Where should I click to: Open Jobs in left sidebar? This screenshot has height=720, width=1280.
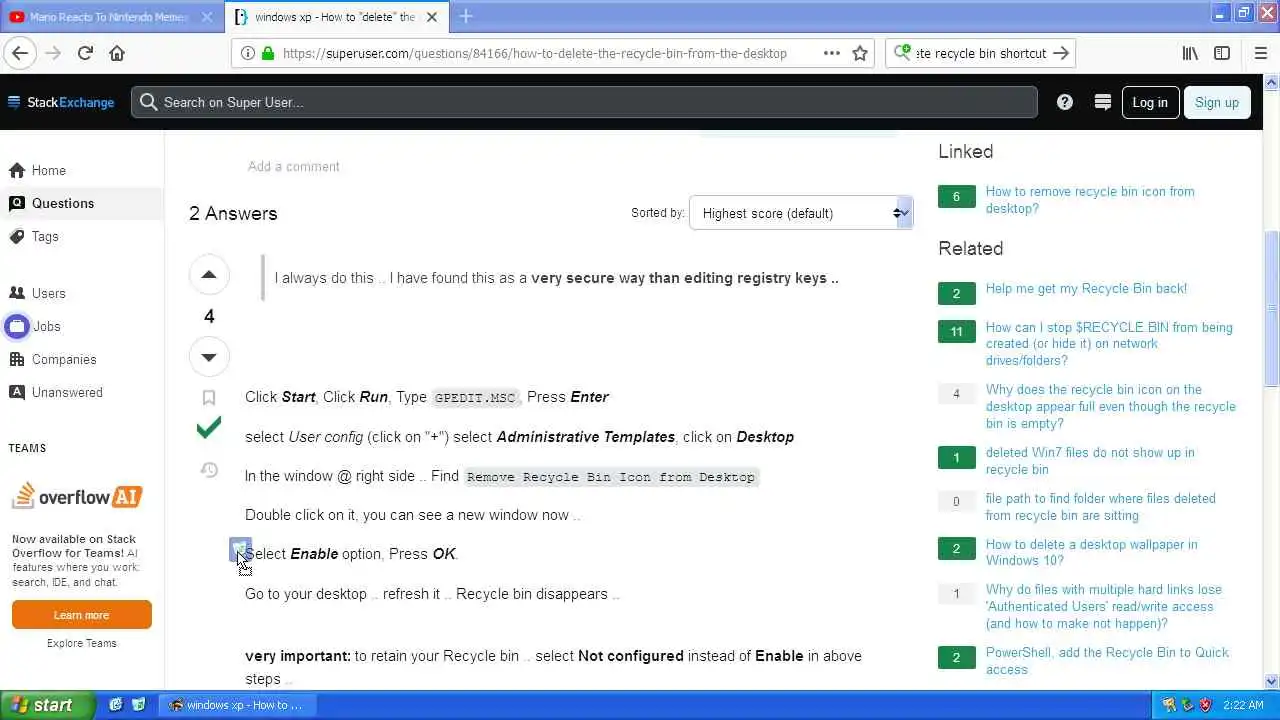pyautogui.click(x=46, y=326)
